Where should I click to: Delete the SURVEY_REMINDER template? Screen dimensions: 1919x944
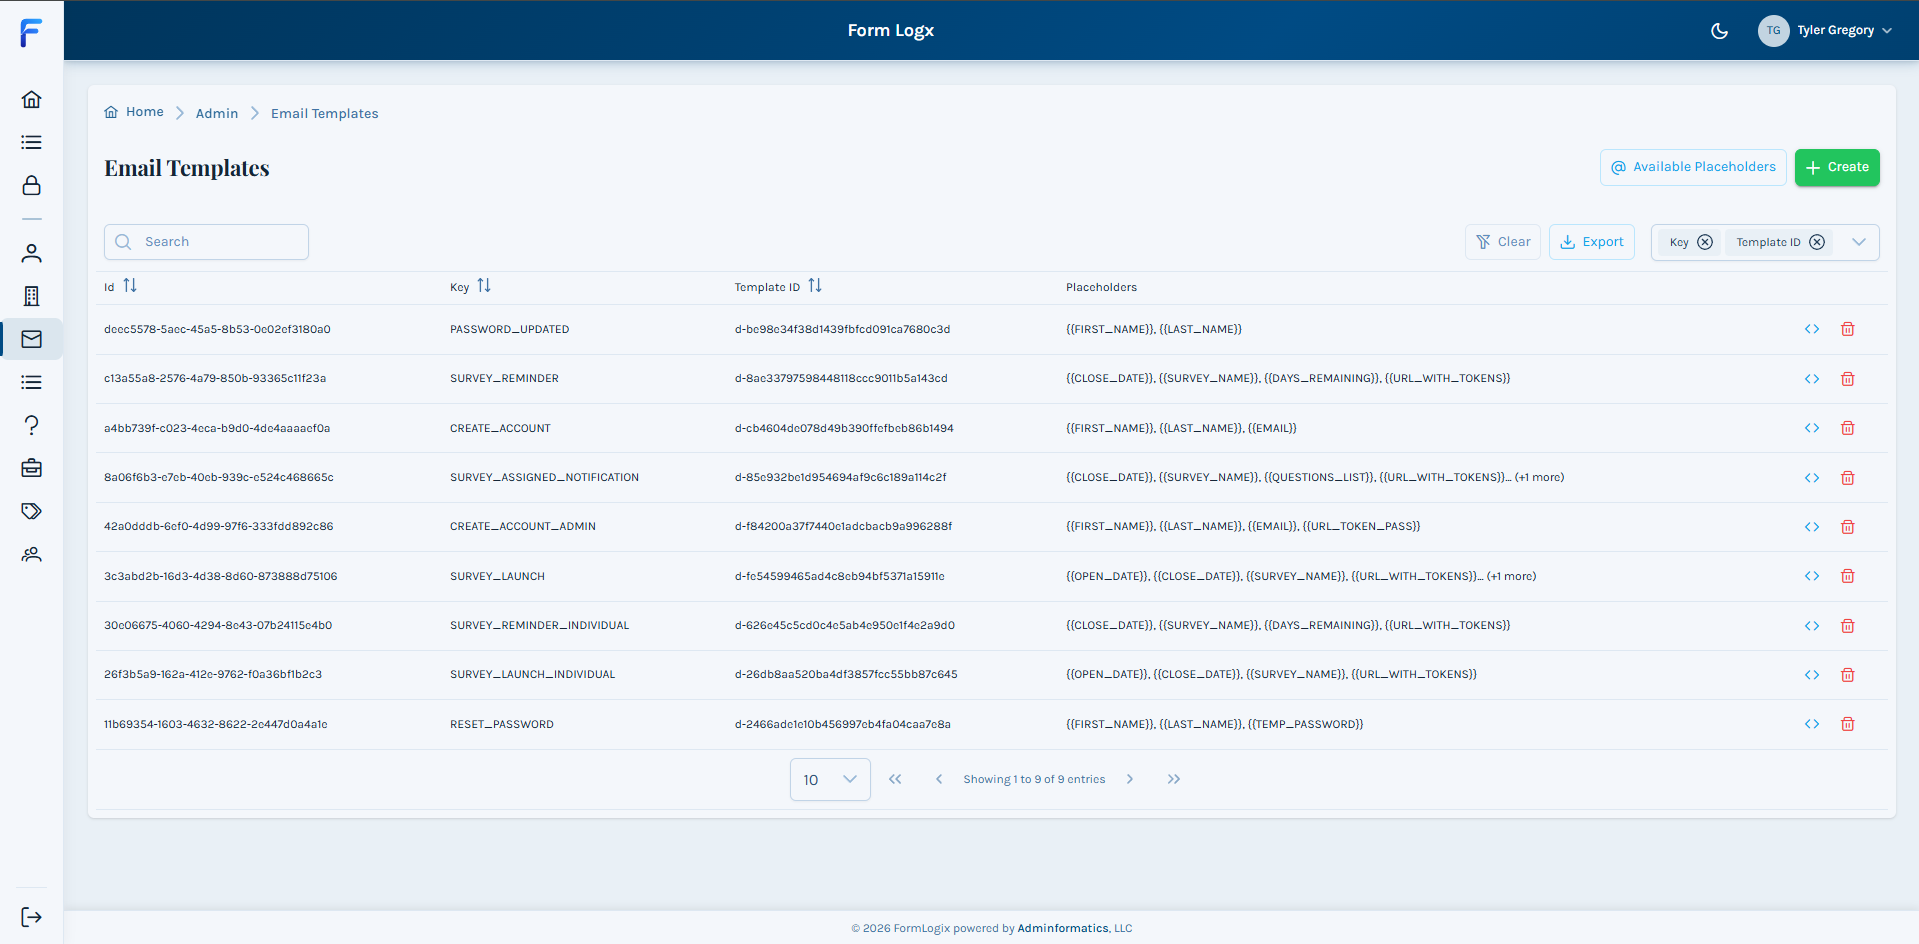1848,379
